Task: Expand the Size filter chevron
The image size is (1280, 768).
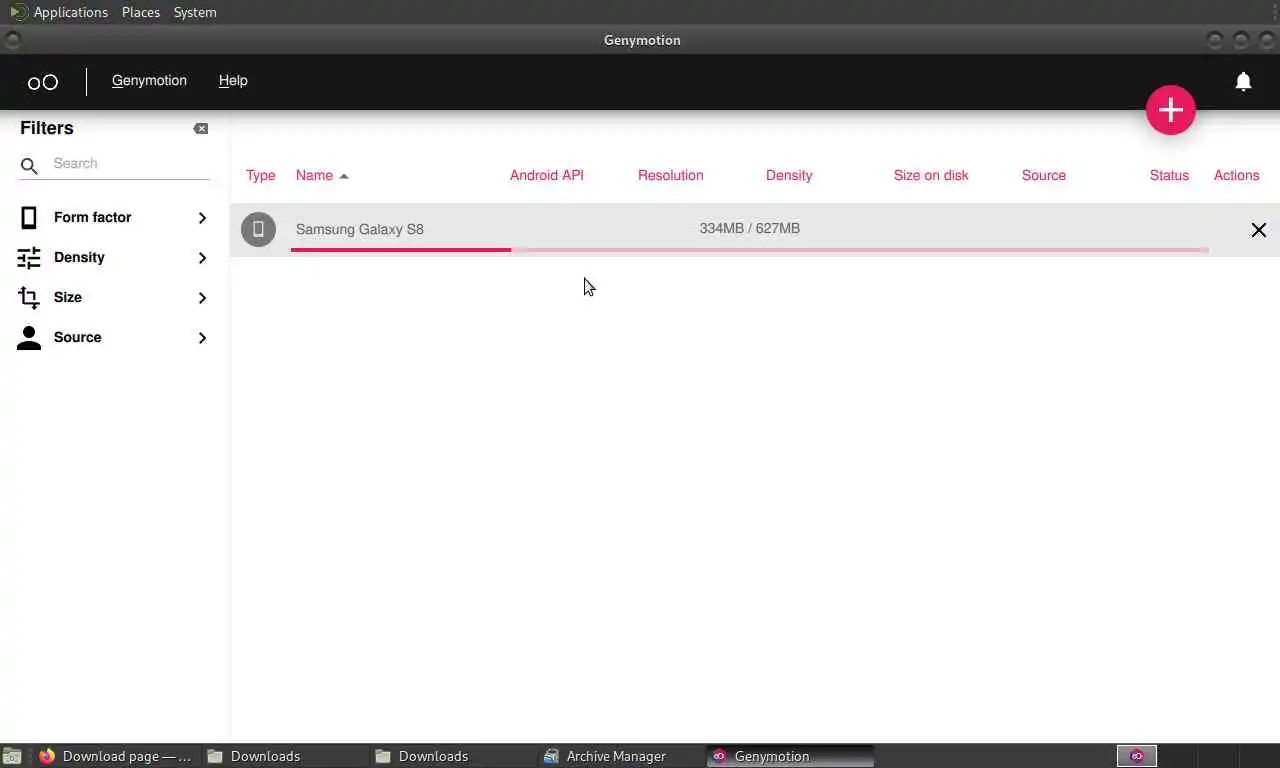Action: [x=202, y=298]
